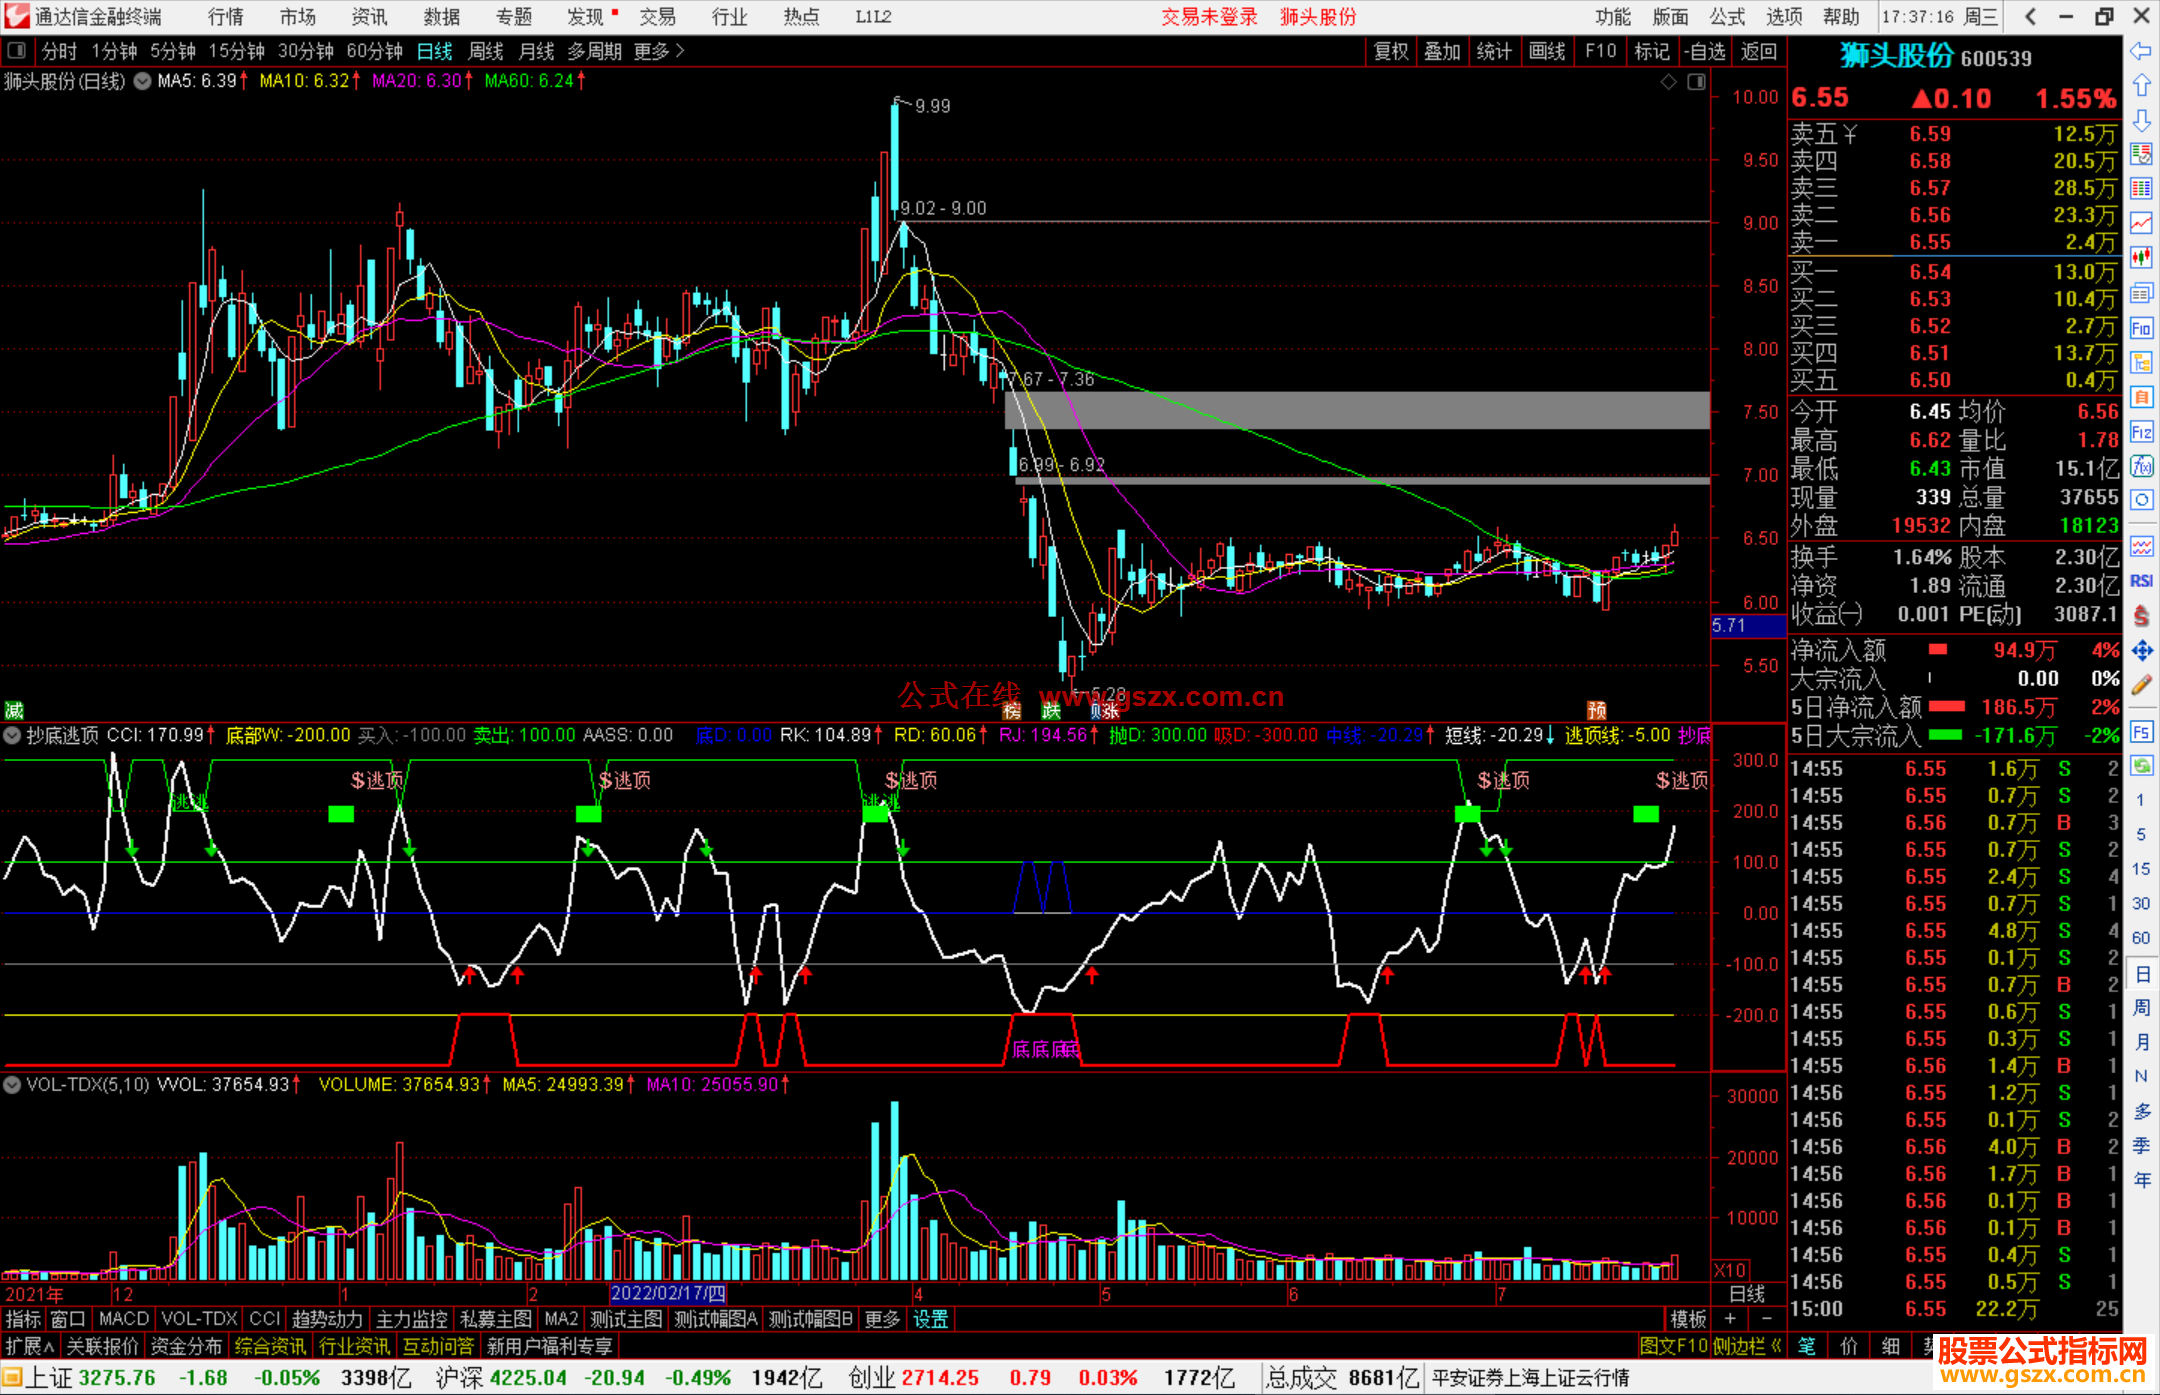Open the wave lines indicator icon

pyautogui.click(x=2141, y=546)
